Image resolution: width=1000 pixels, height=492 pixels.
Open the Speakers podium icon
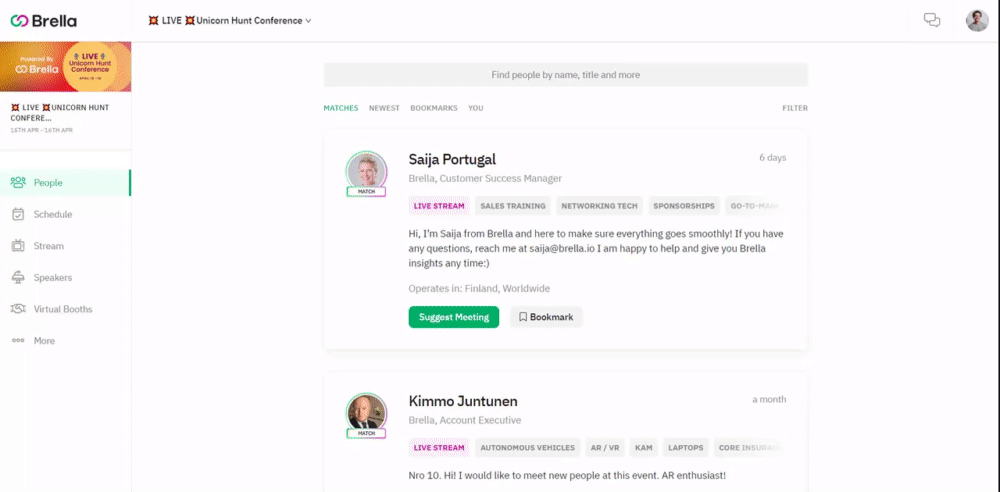pos(18,278)
